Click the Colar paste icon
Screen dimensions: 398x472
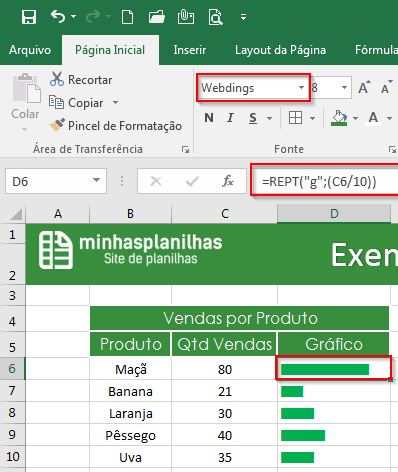click(26, 88)
